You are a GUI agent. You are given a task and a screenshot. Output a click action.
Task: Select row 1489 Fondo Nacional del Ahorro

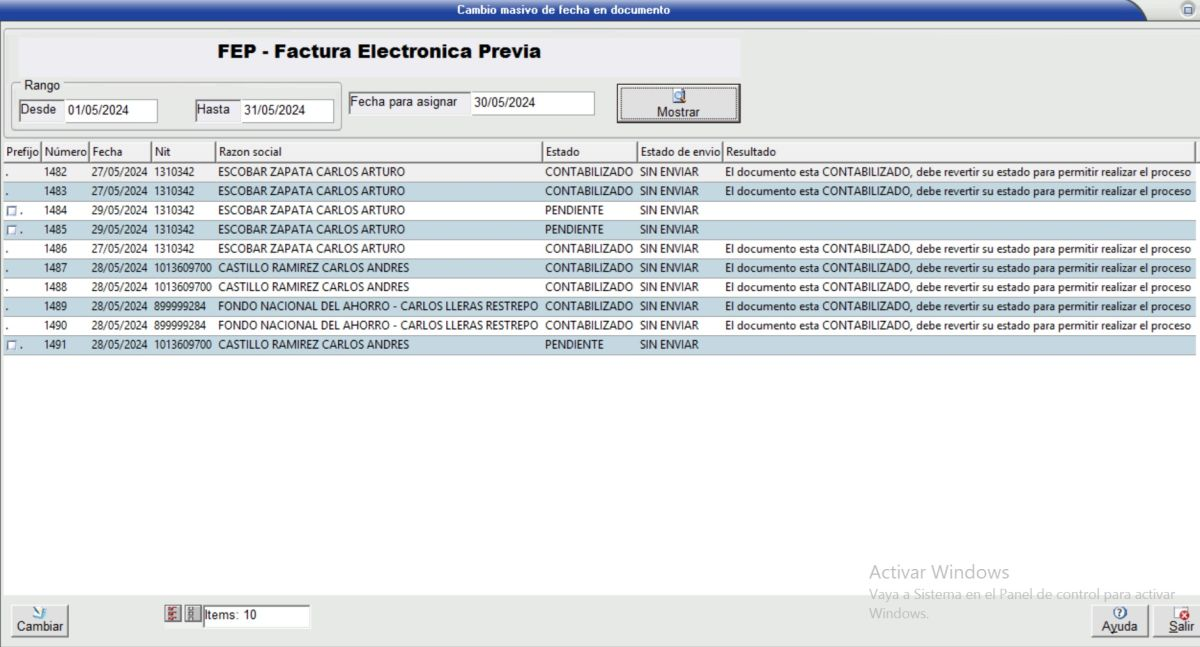[377, 306]
